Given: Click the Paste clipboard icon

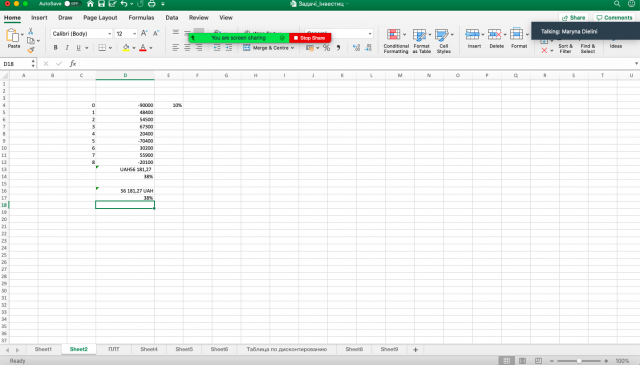Looking at the screenshot, I should 12,36.
